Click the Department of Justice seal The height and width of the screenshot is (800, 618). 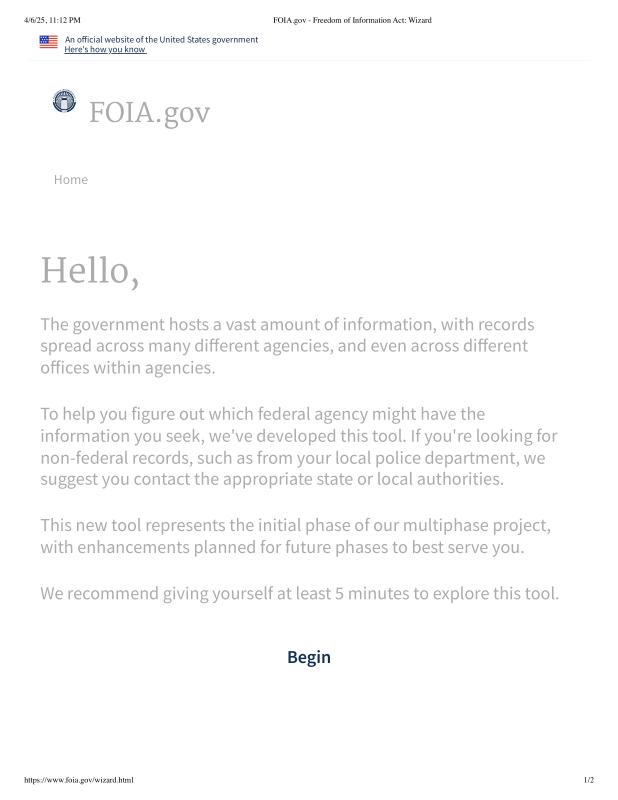point(64,101)
